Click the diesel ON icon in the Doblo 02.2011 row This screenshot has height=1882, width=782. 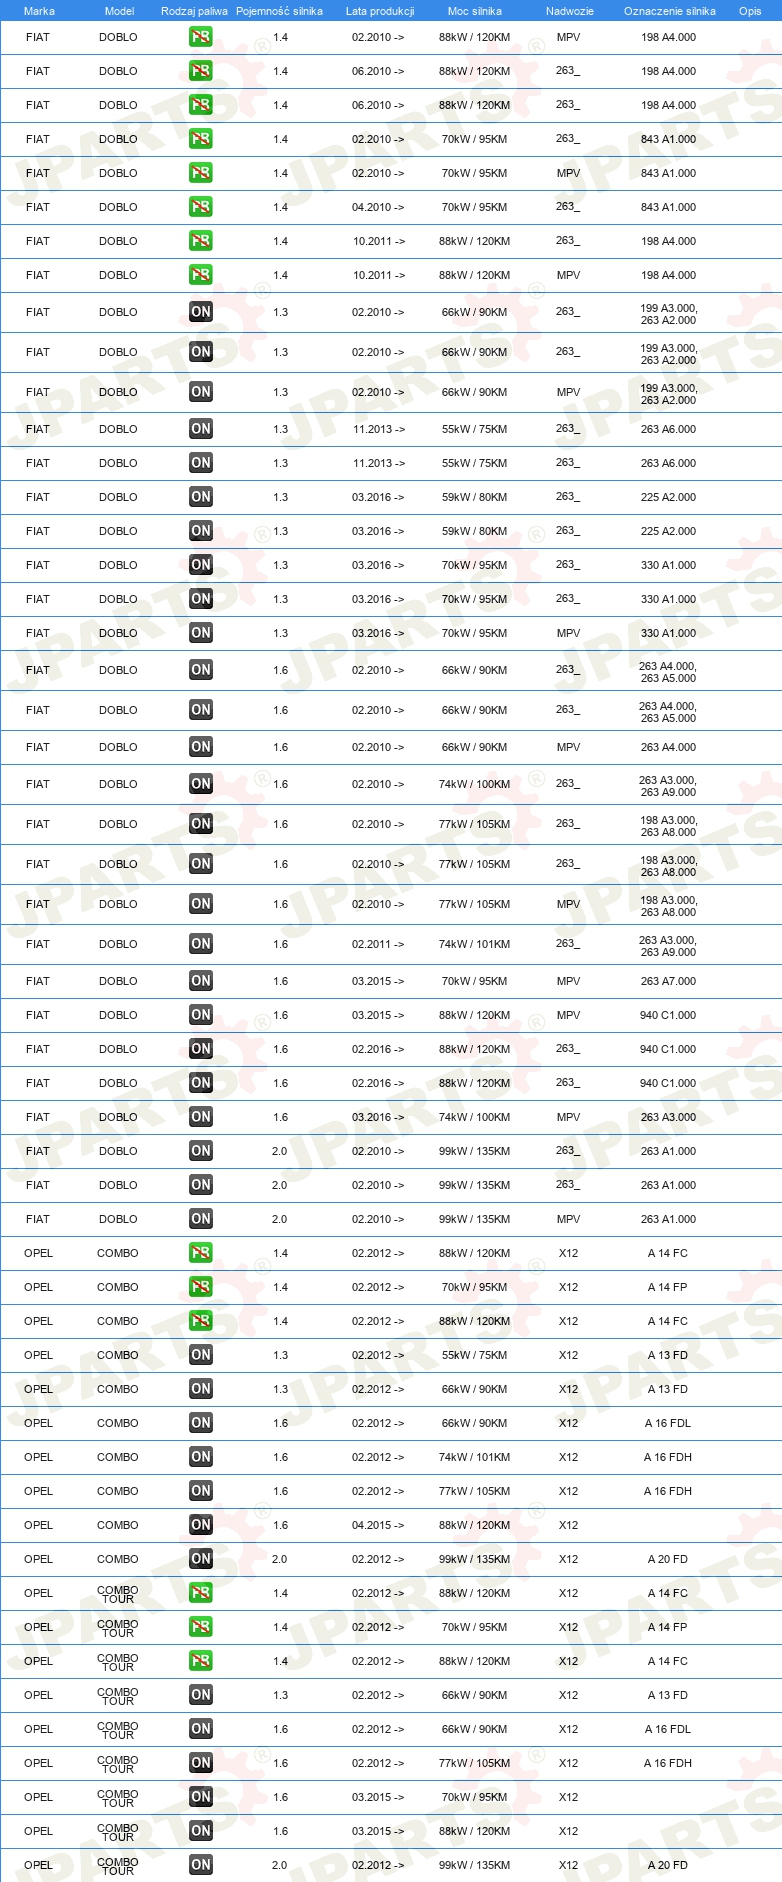201,944
